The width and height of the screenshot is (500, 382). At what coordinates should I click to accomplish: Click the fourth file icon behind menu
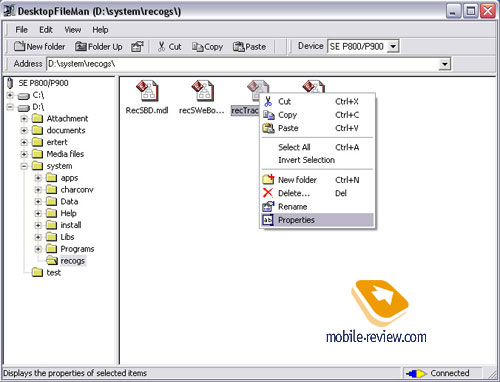coord(313,86)
